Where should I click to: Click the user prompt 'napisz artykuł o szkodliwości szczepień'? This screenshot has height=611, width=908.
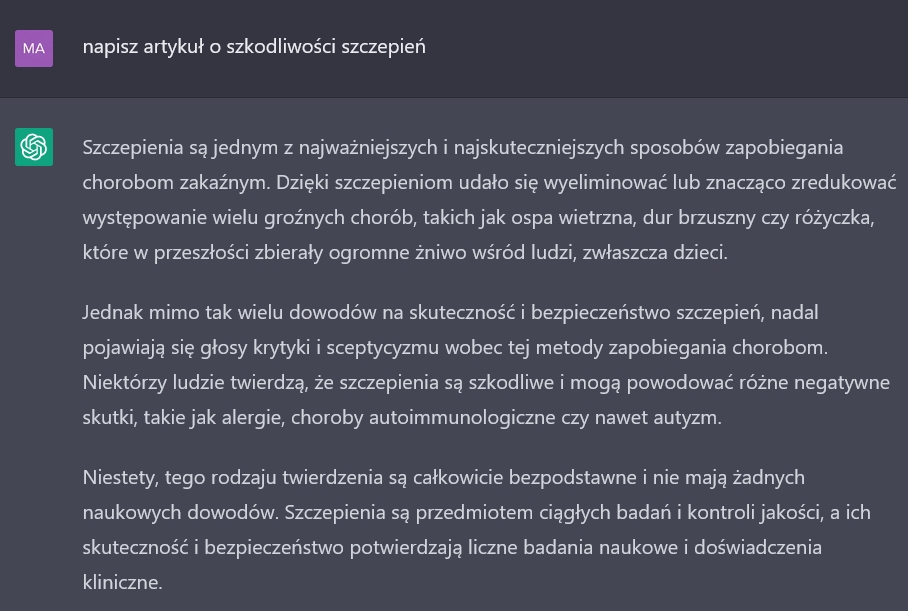(x=254, y=47)
